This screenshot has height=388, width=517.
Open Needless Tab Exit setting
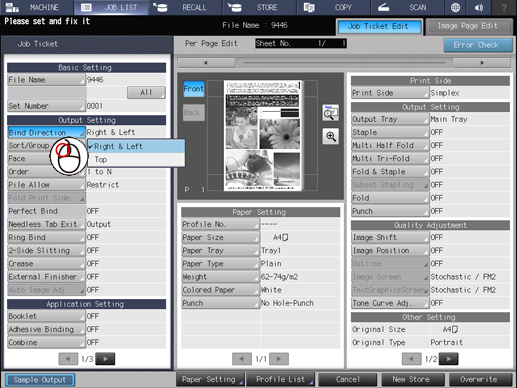[x=46, y=224]
